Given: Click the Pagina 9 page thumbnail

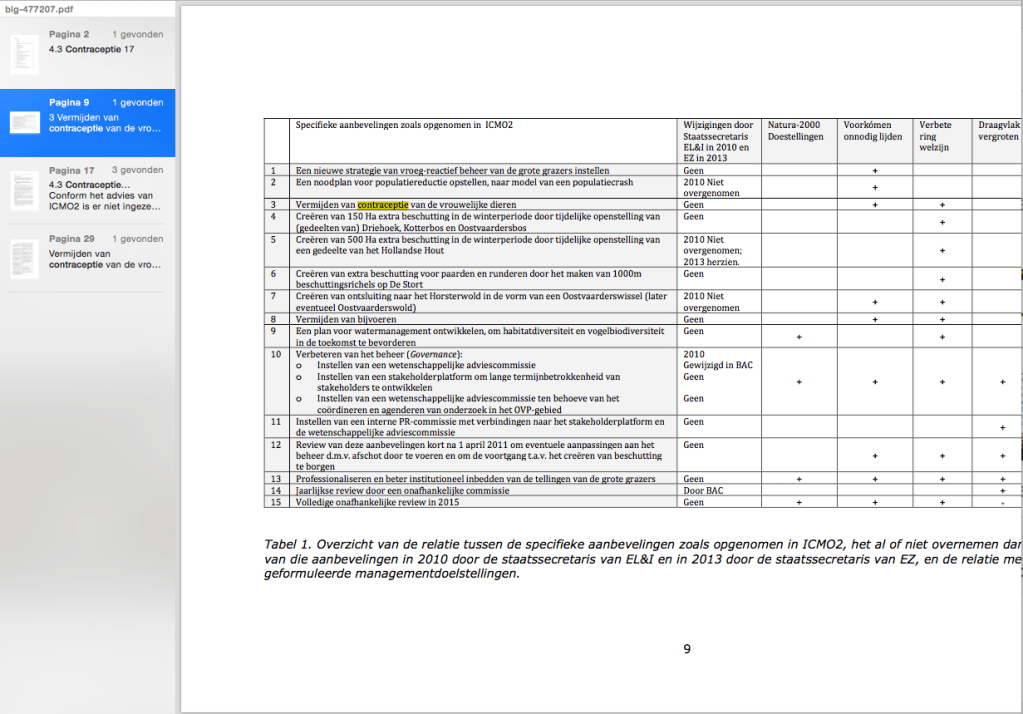Looking at the screenshot, I should 24,122.
